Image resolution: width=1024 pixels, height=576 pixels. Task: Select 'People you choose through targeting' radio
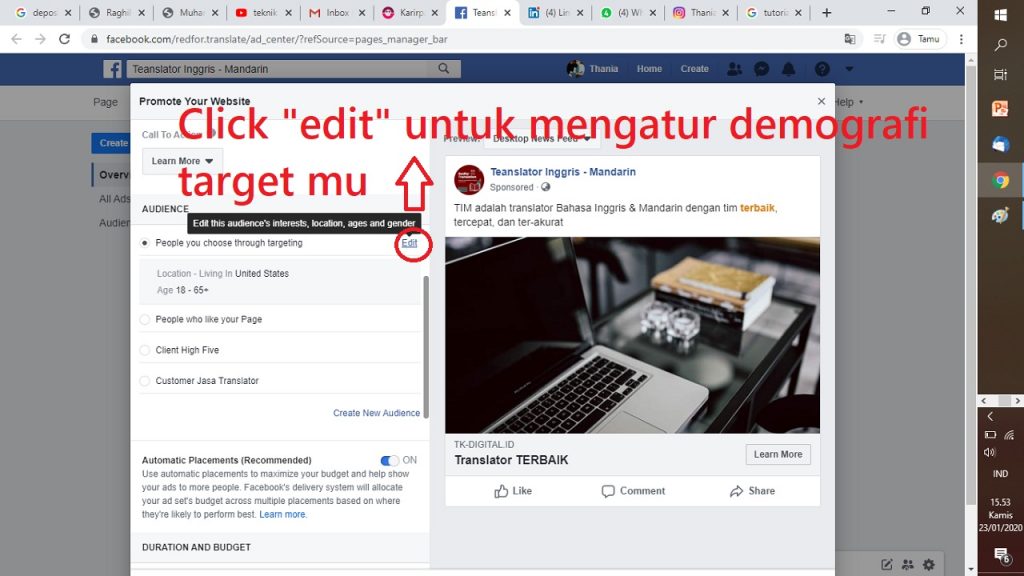pos(145,243)
